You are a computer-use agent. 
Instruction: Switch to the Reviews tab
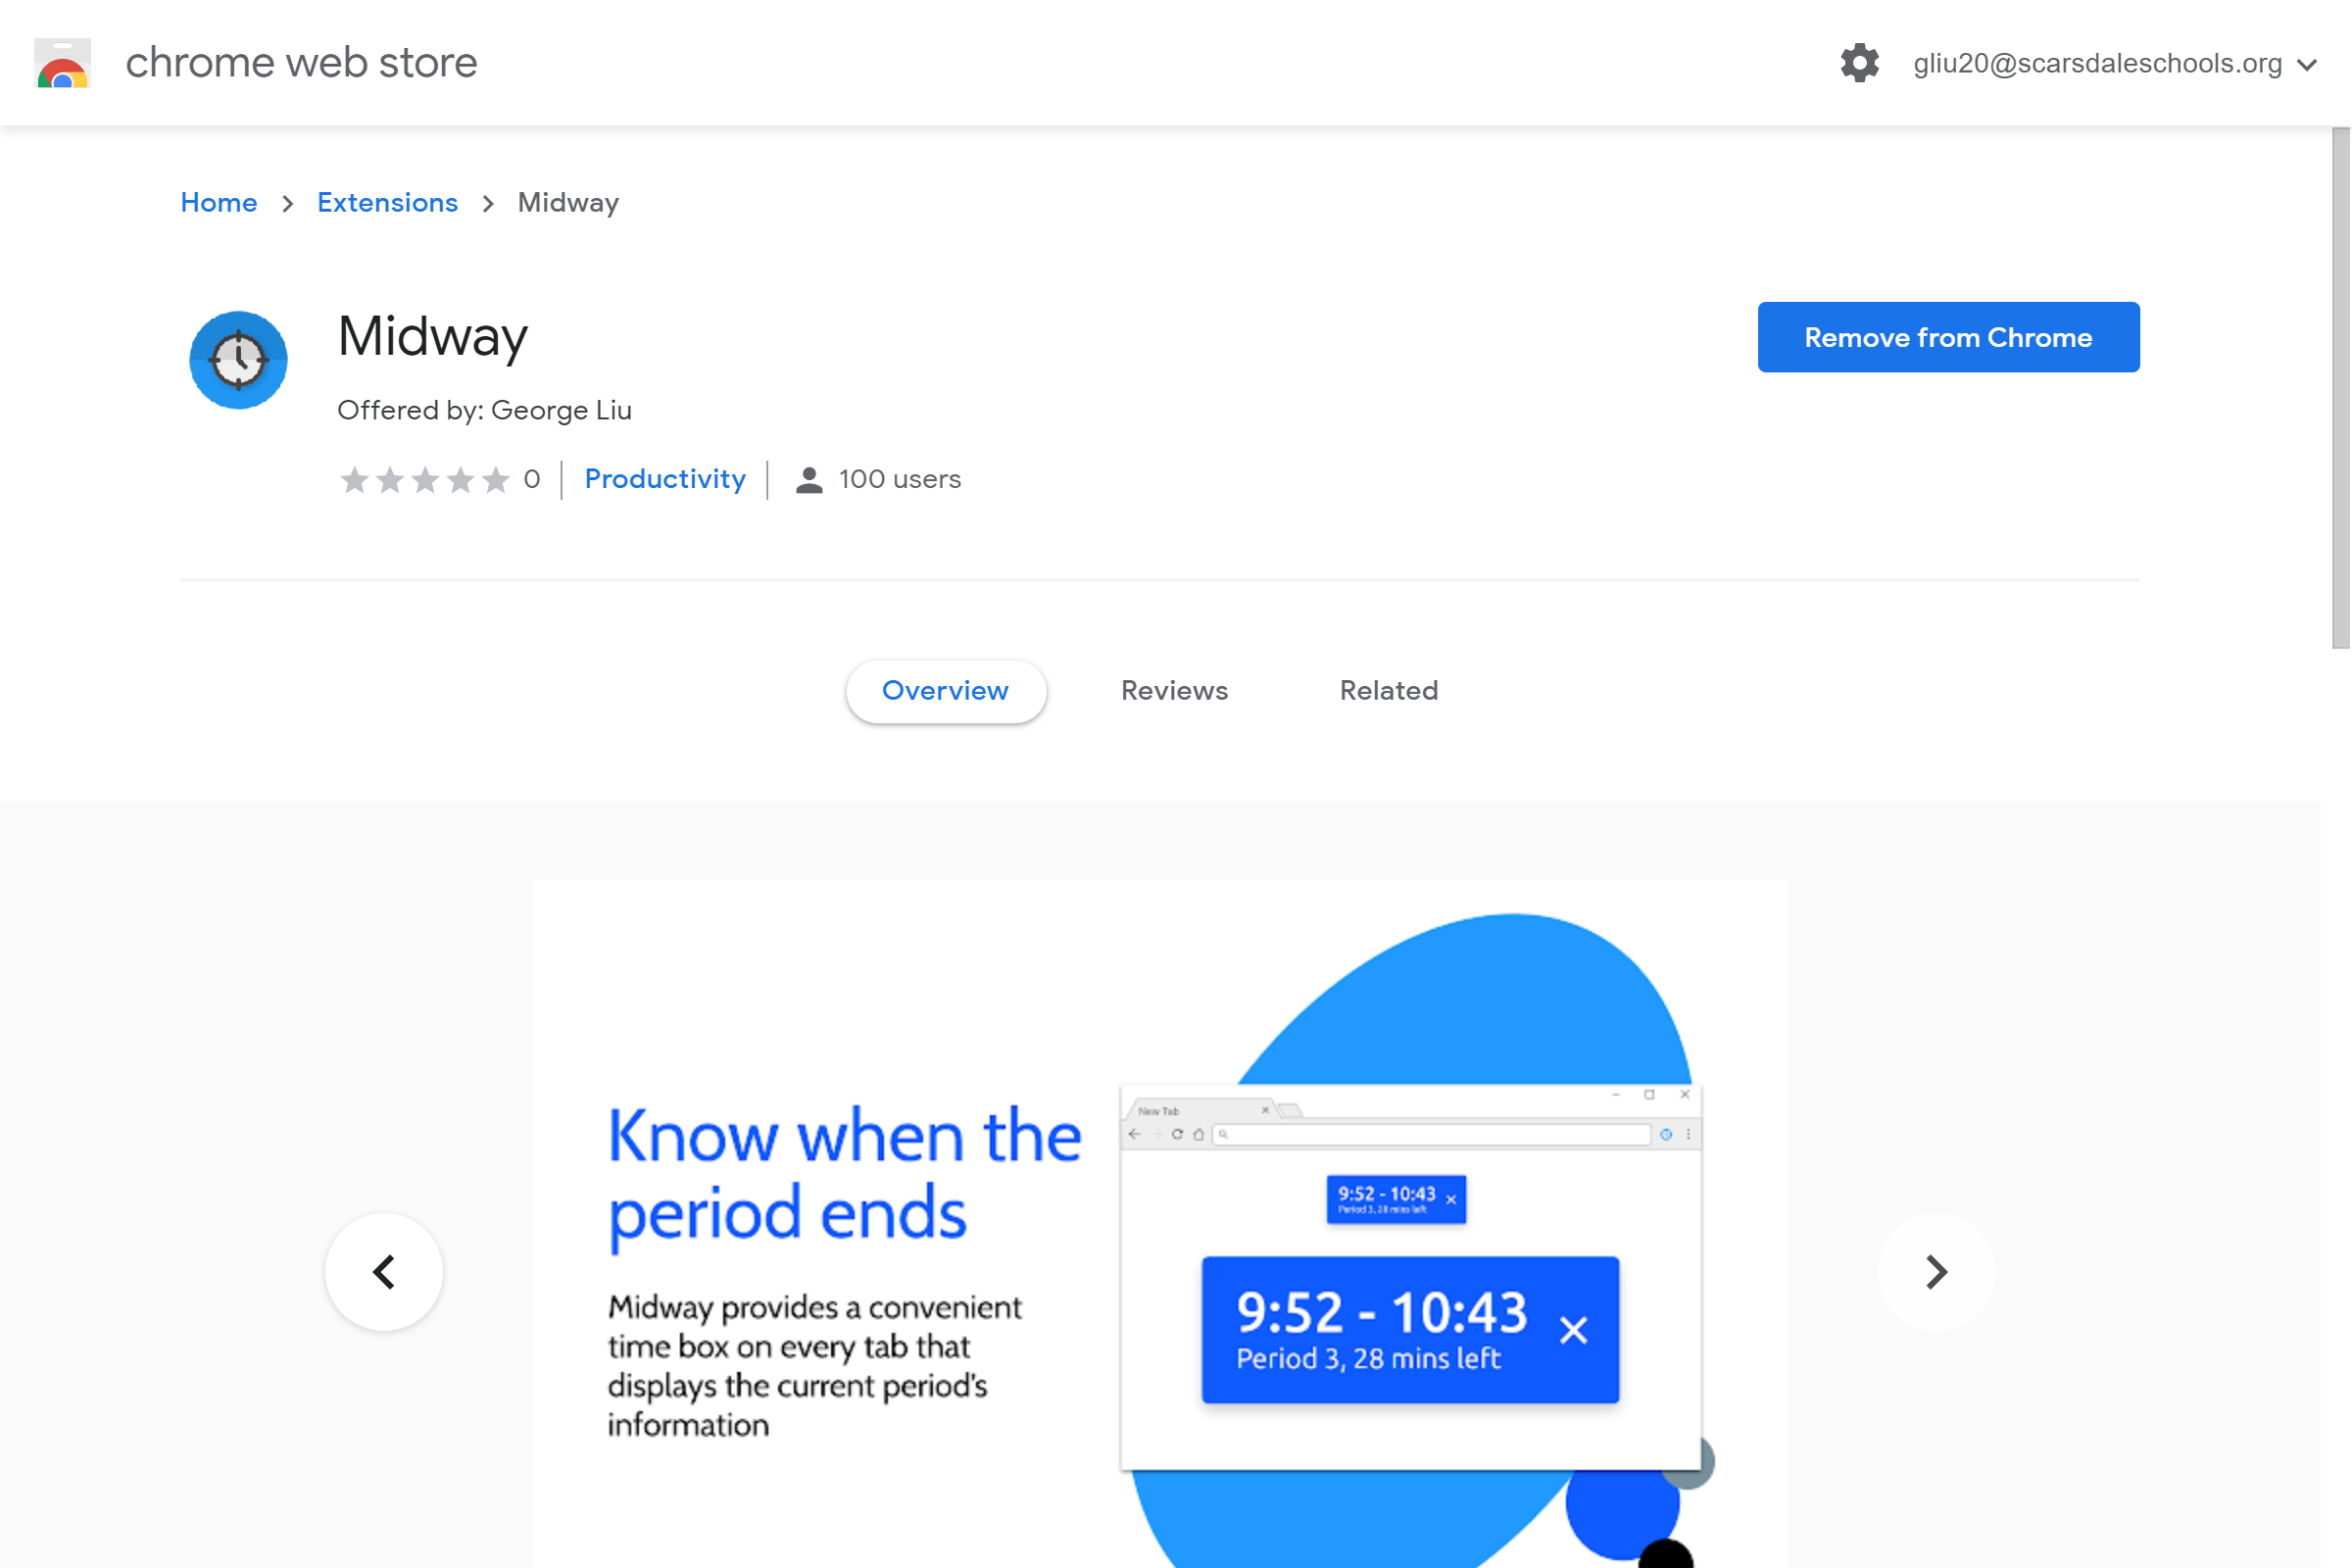coord(1174,688)
